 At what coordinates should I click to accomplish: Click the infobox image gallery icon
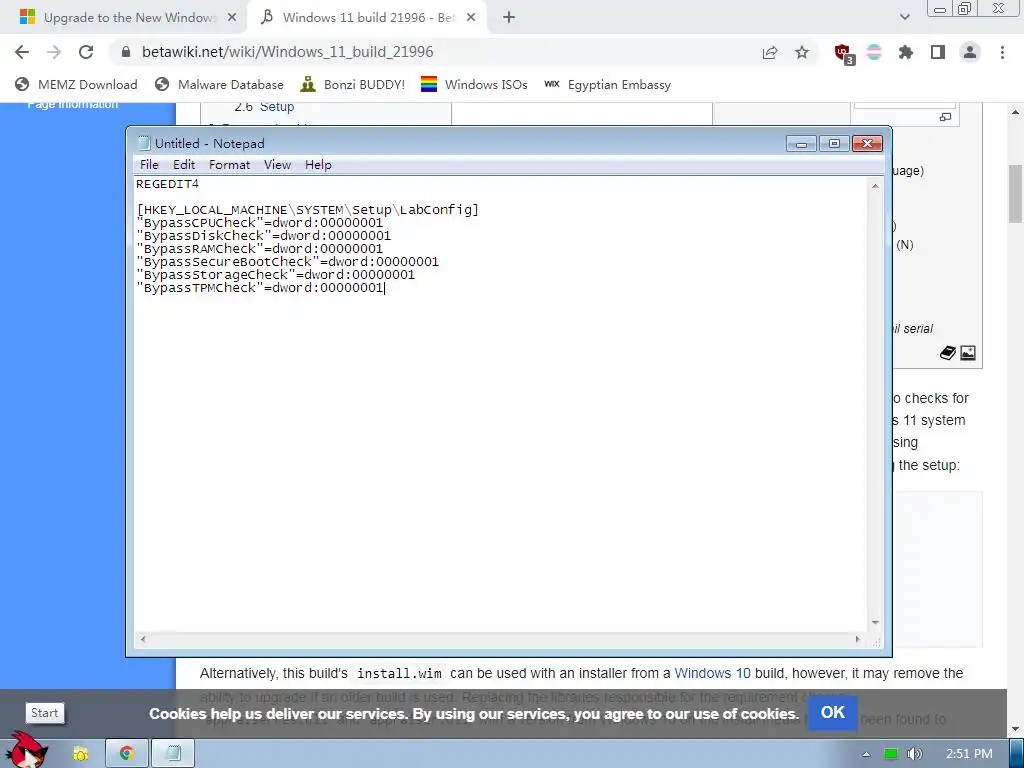point(968,353)
